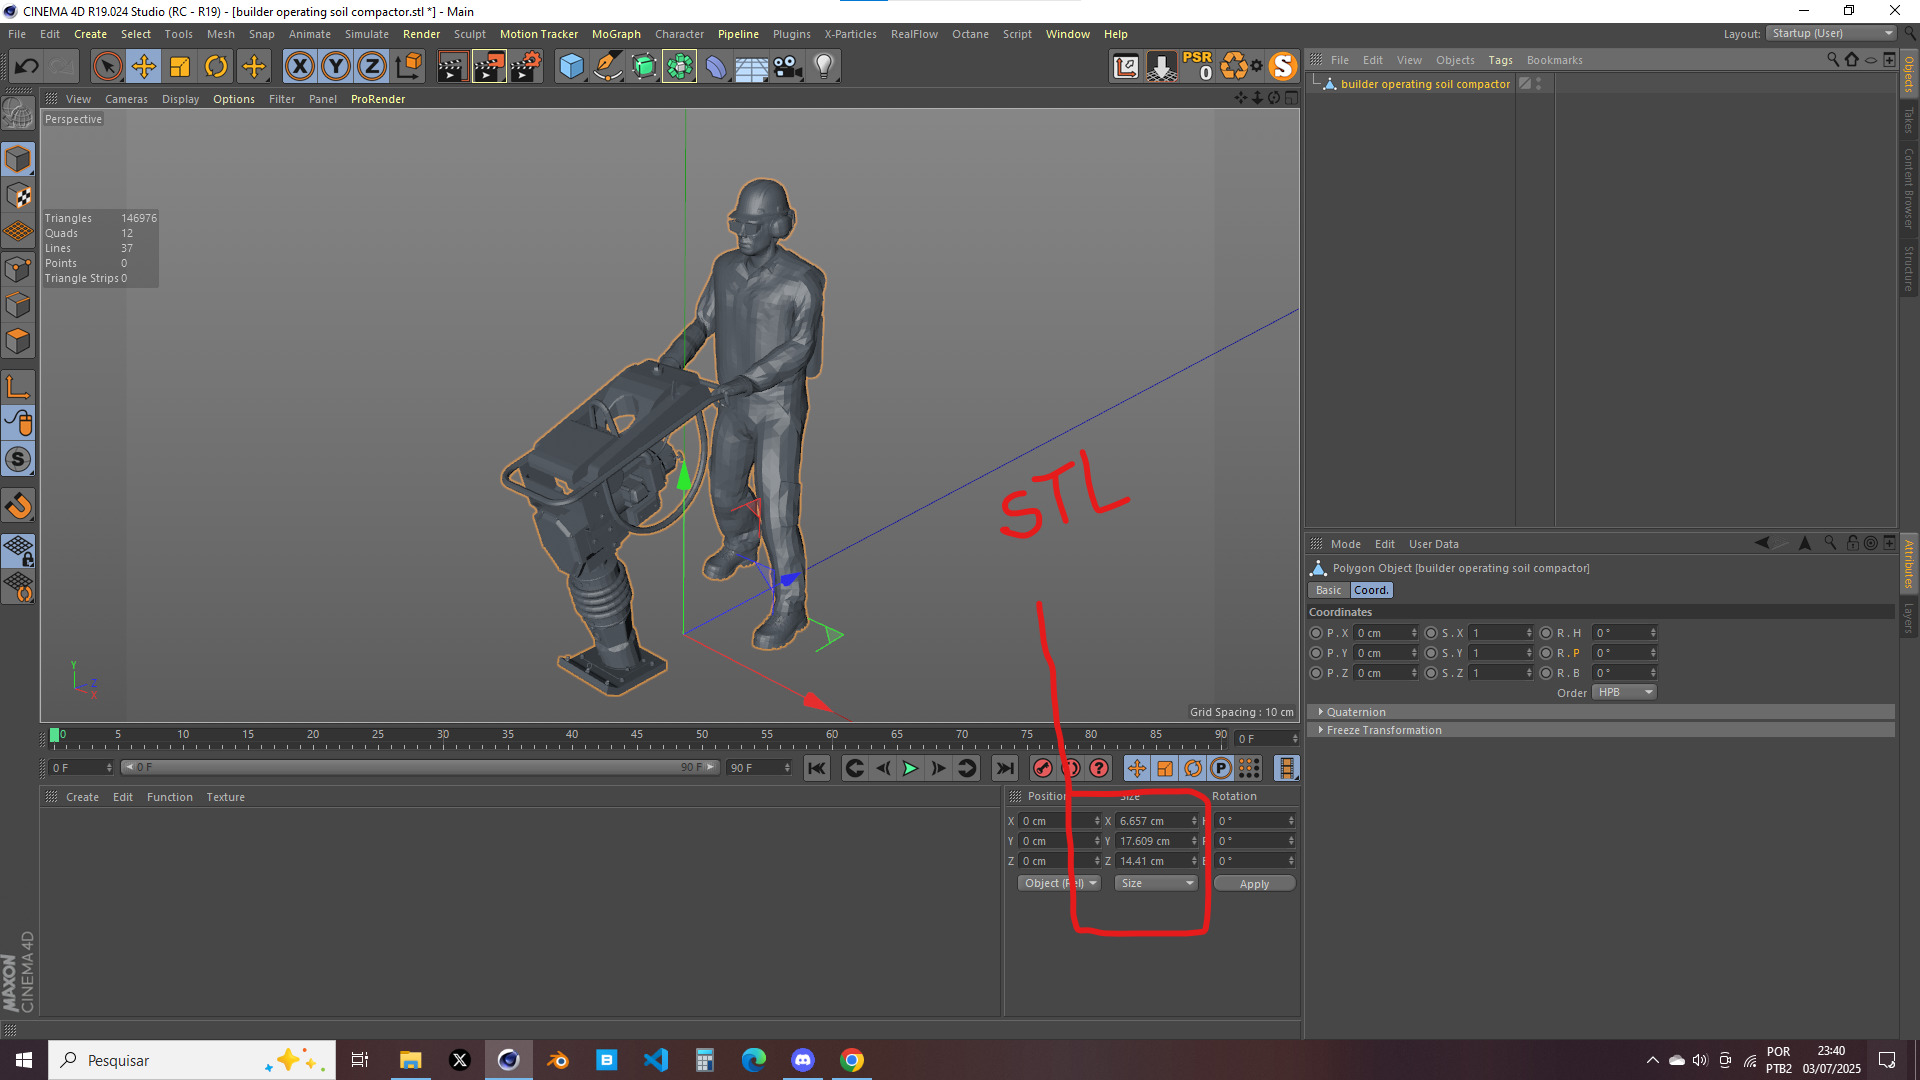Enable Polygons mode in left sidebar
This screenshot has width=1920, height=1080.
(18, 341)
